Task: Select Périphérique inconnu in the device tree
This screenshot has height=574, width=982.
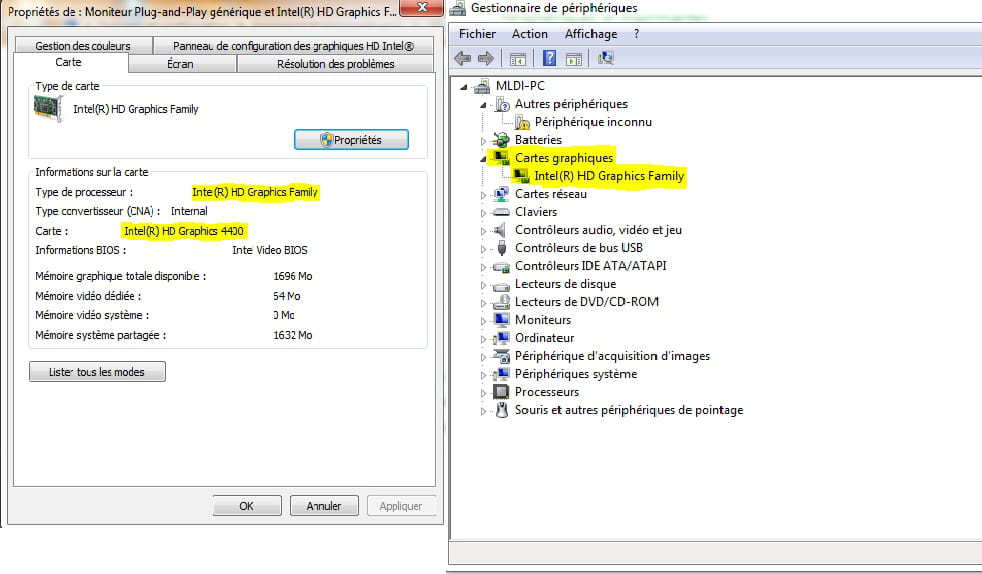Action: coord(593,122)
